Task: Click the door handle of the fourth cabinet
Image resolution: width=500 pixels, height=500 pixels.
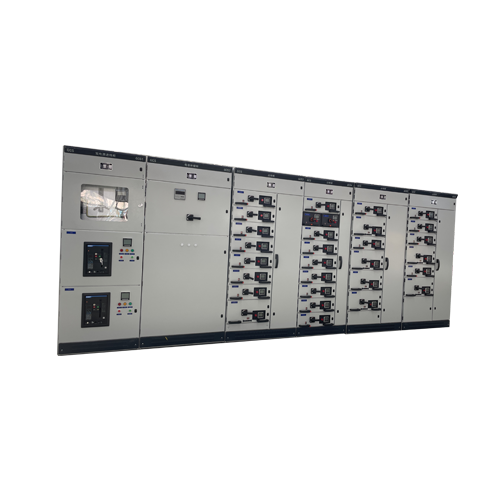Action: pos(340,262)
